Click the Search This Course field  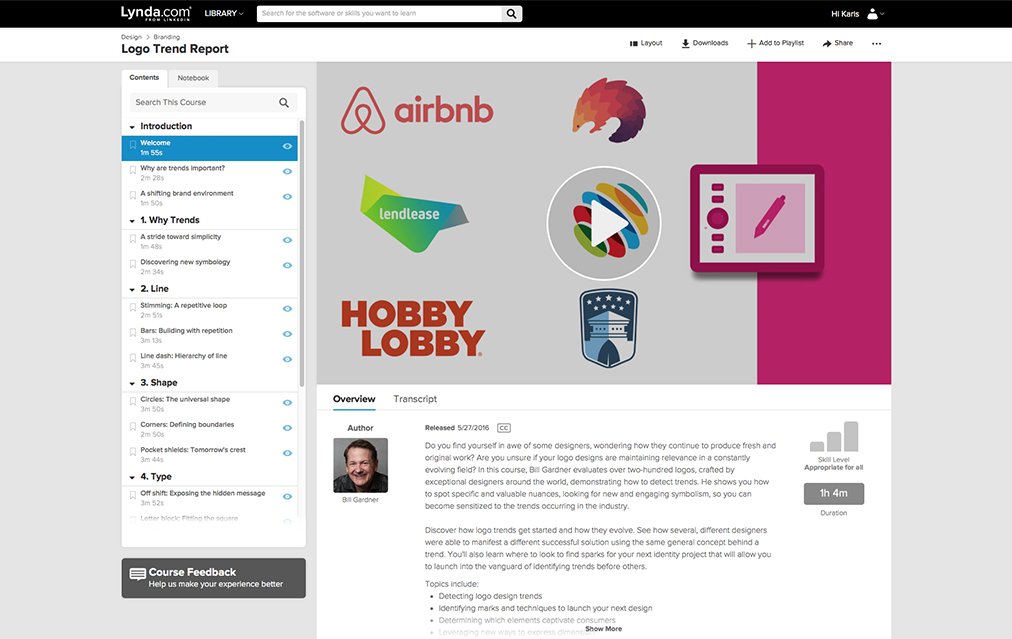click(213, 103)
